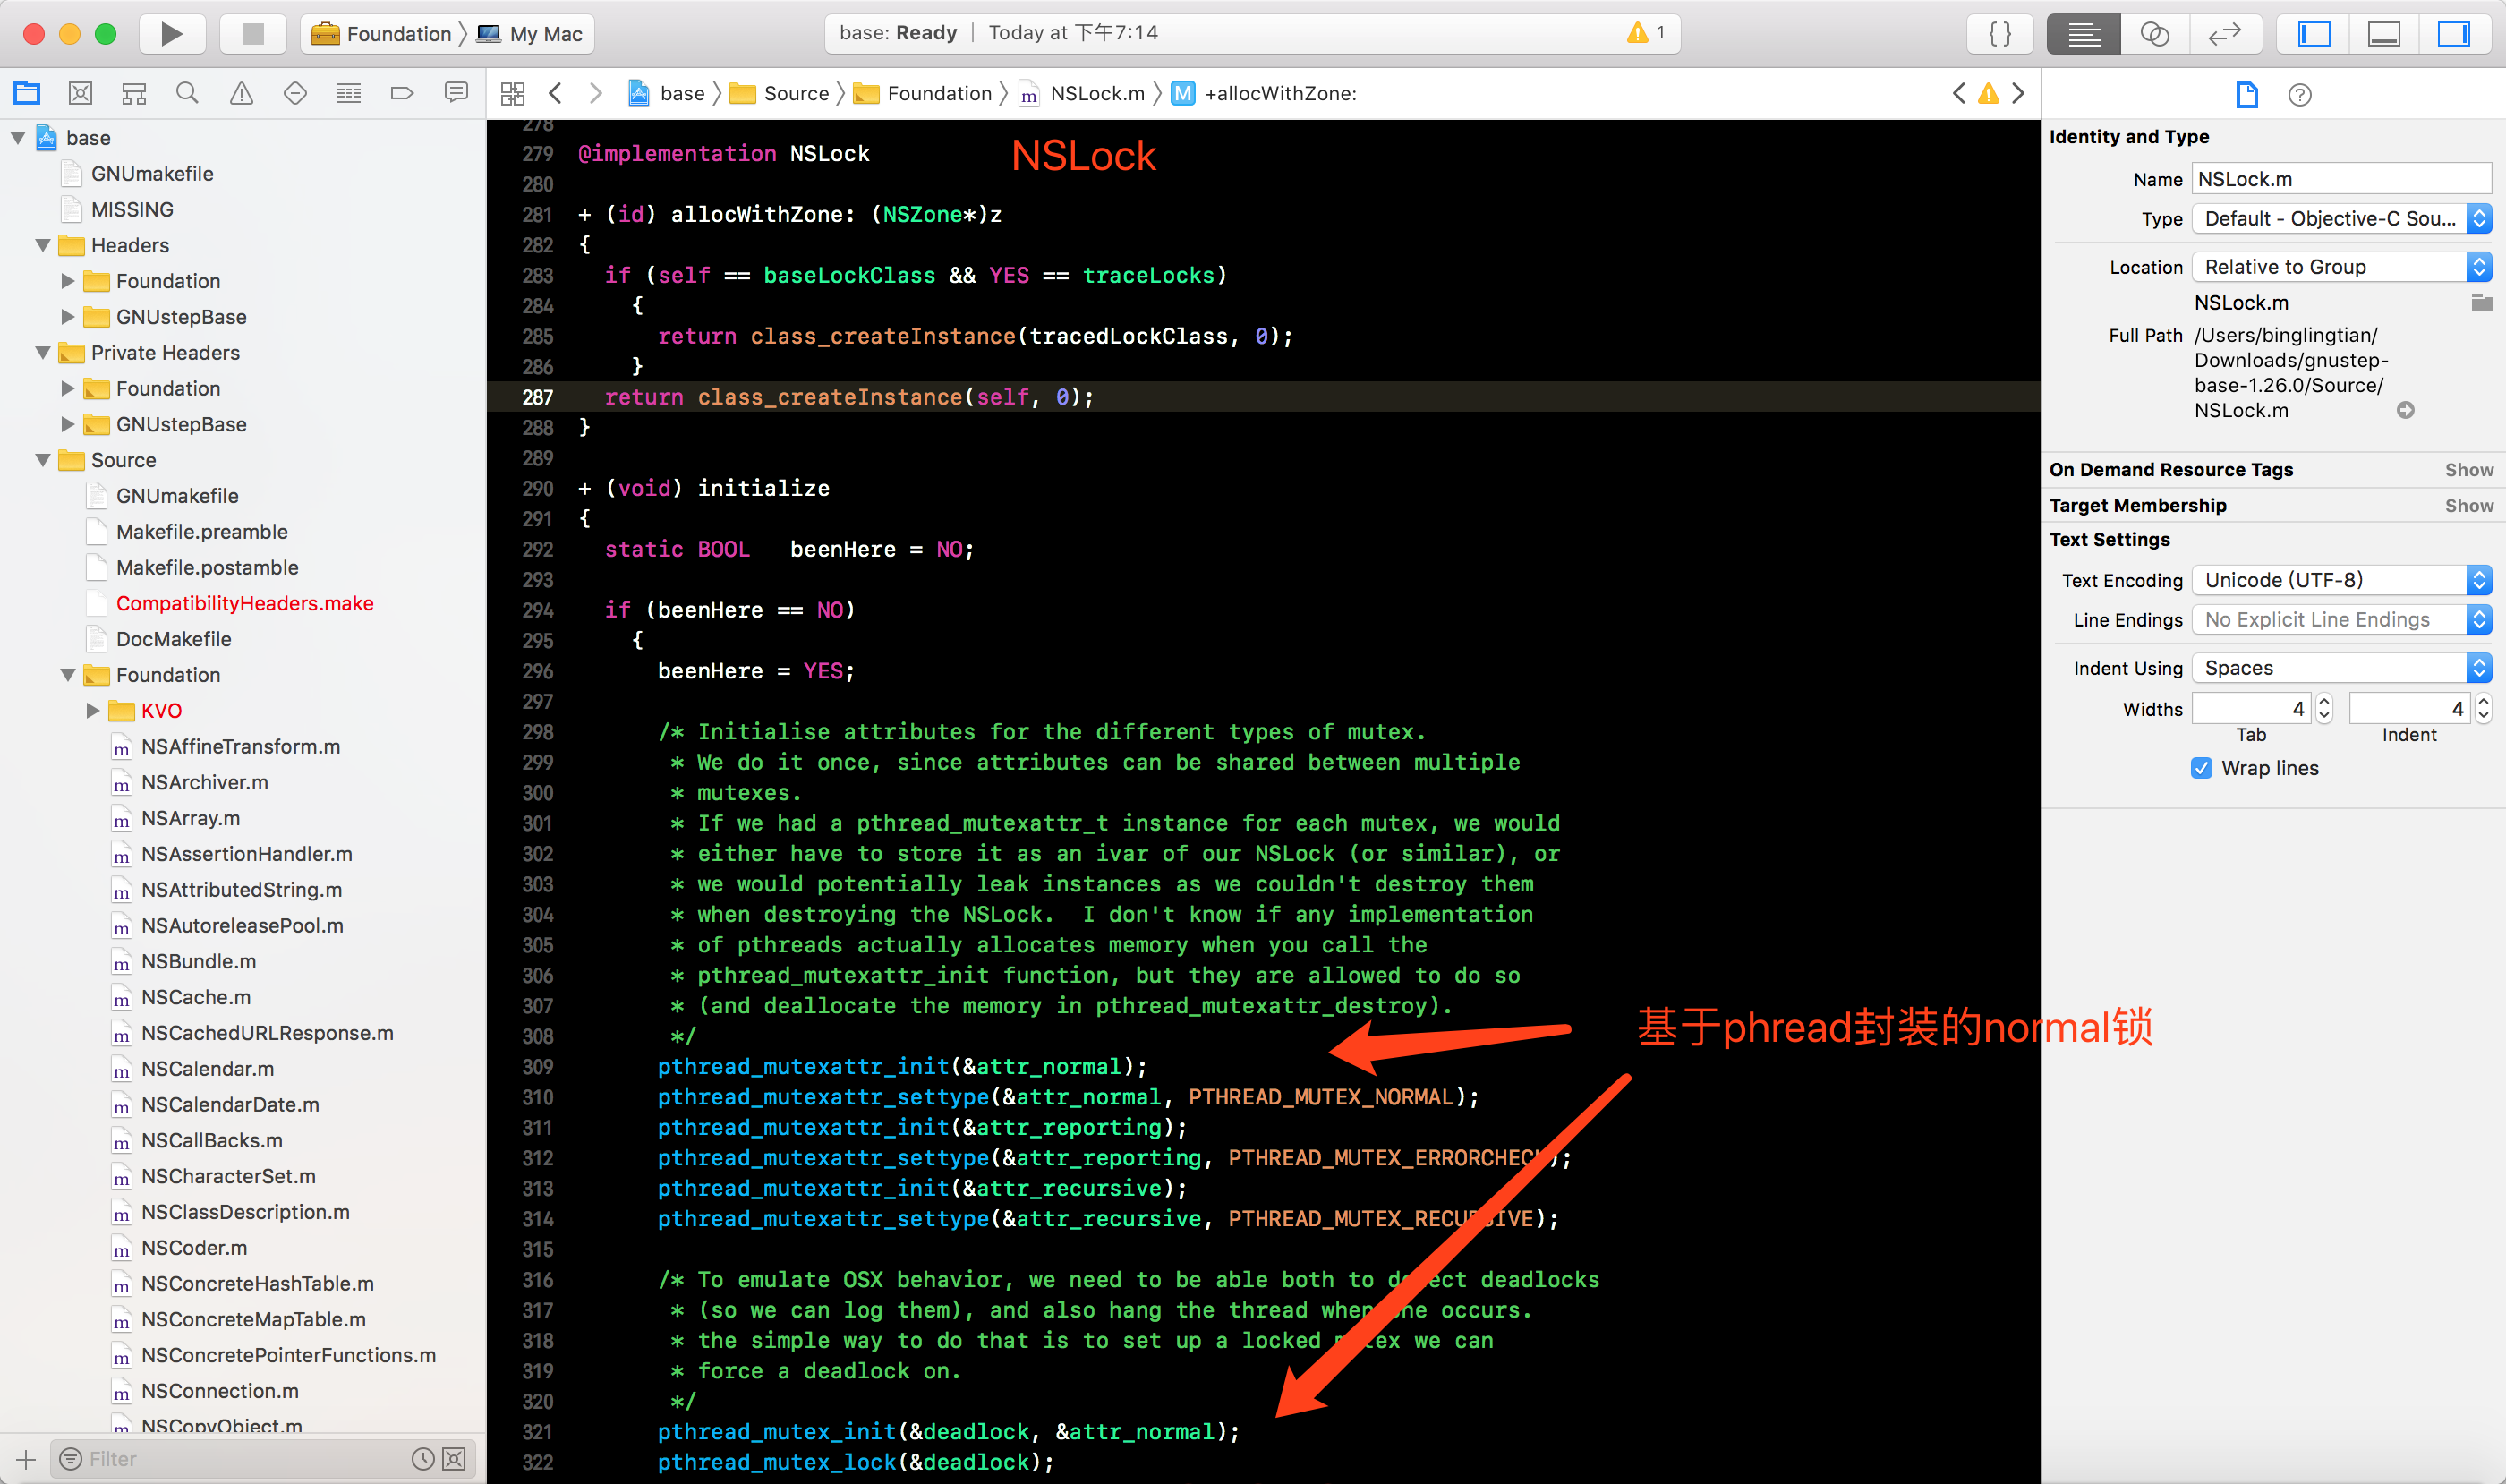Show the Symbol navigator

(134, 94)
